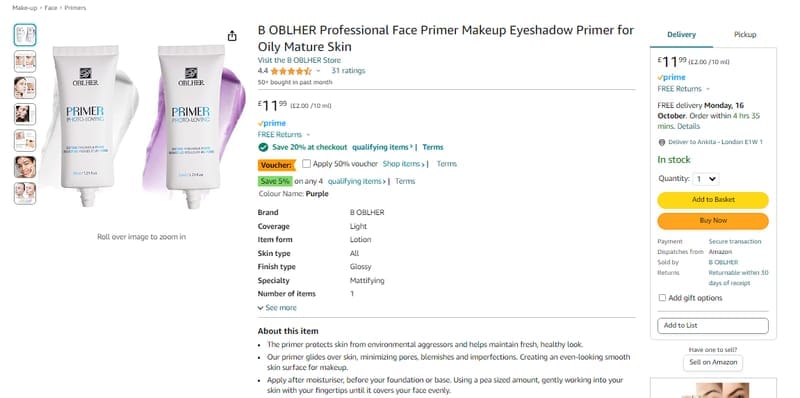Click the green checkmark beside Save 20% at checkout
The image size is (800, 398).
[263, 147]
